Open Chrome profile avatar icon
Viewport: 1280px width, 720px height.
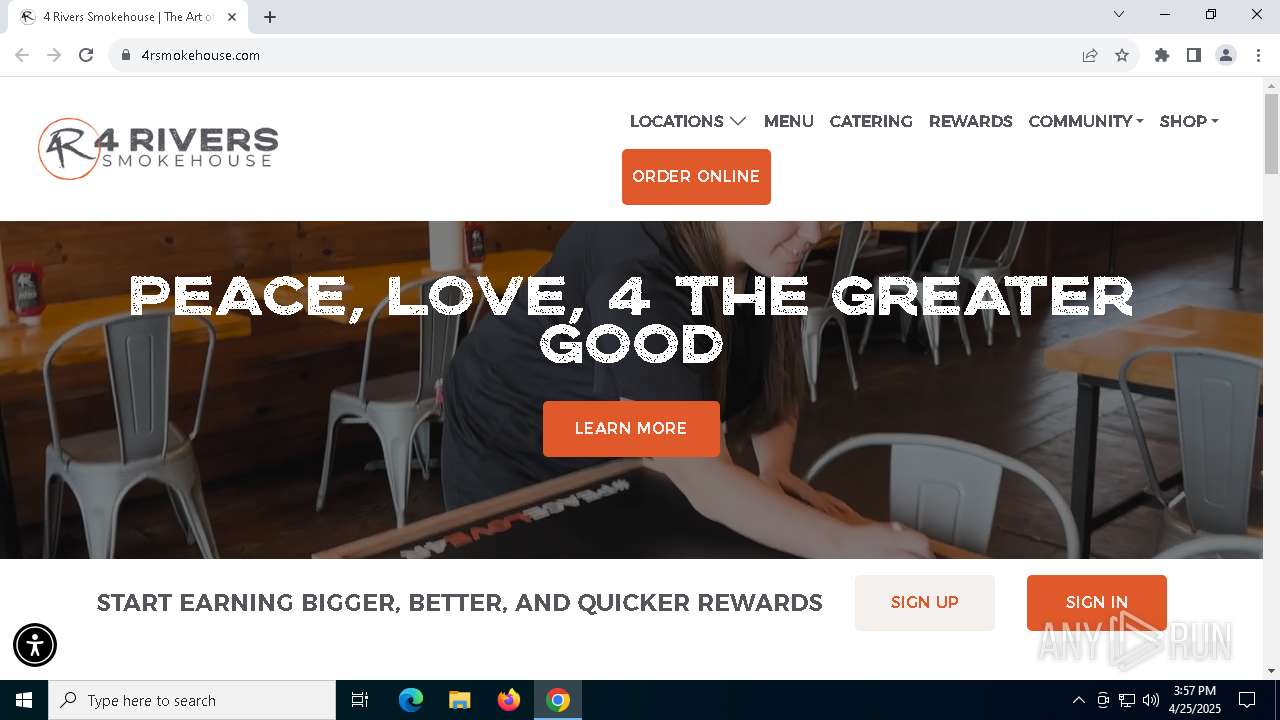1226,55
